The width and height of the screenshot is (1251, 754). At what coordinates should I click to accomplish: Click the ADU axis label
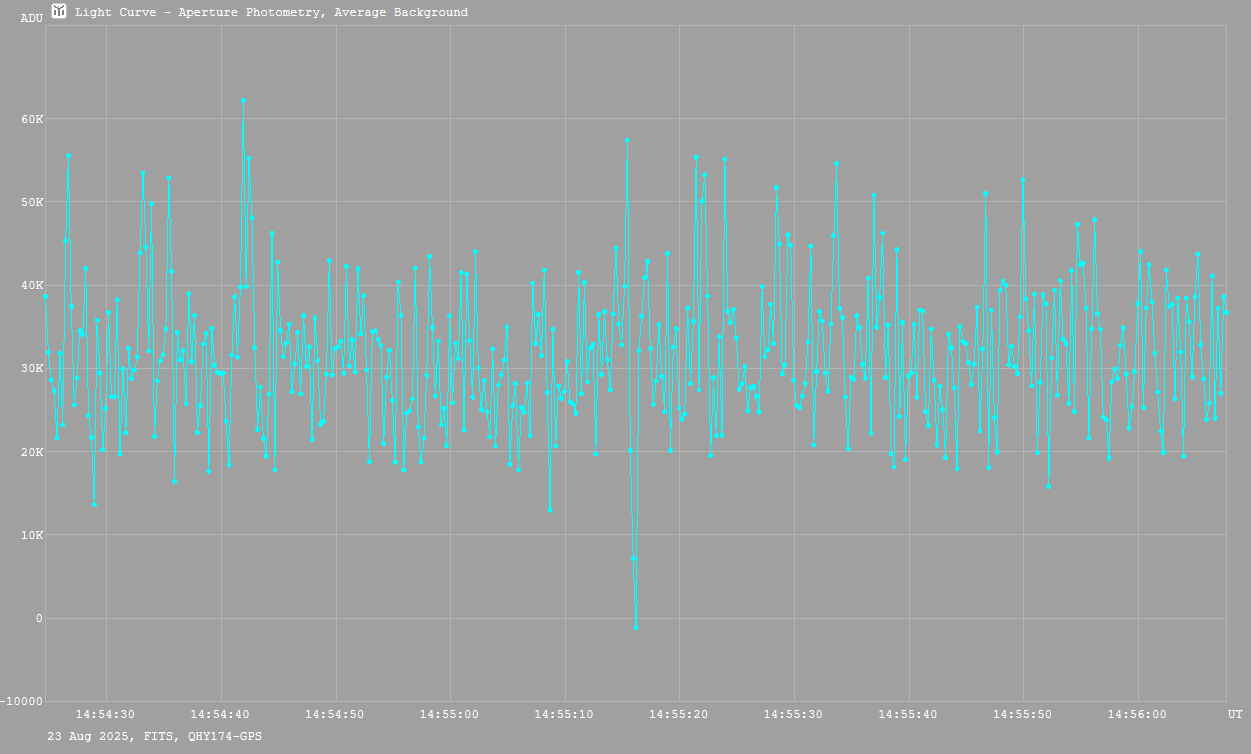click(31, 18)
